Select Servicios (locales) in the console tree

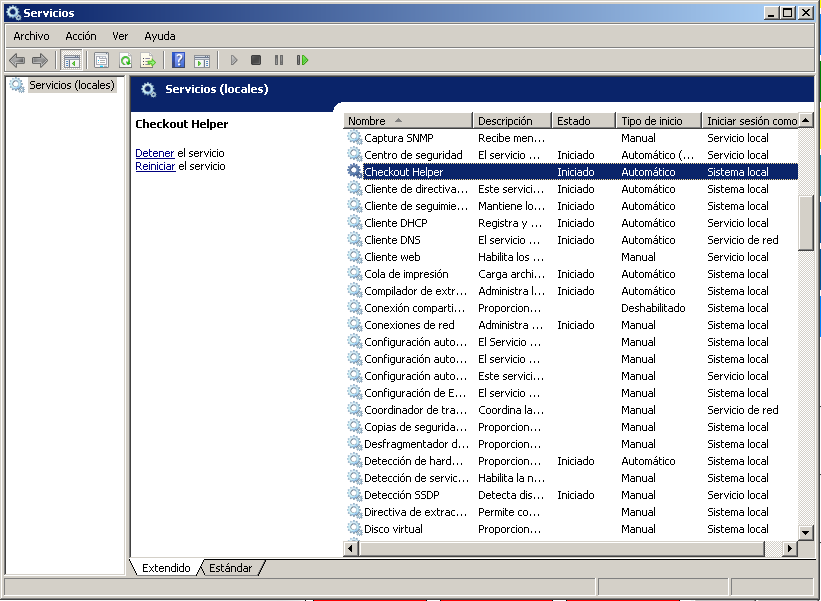70,85
